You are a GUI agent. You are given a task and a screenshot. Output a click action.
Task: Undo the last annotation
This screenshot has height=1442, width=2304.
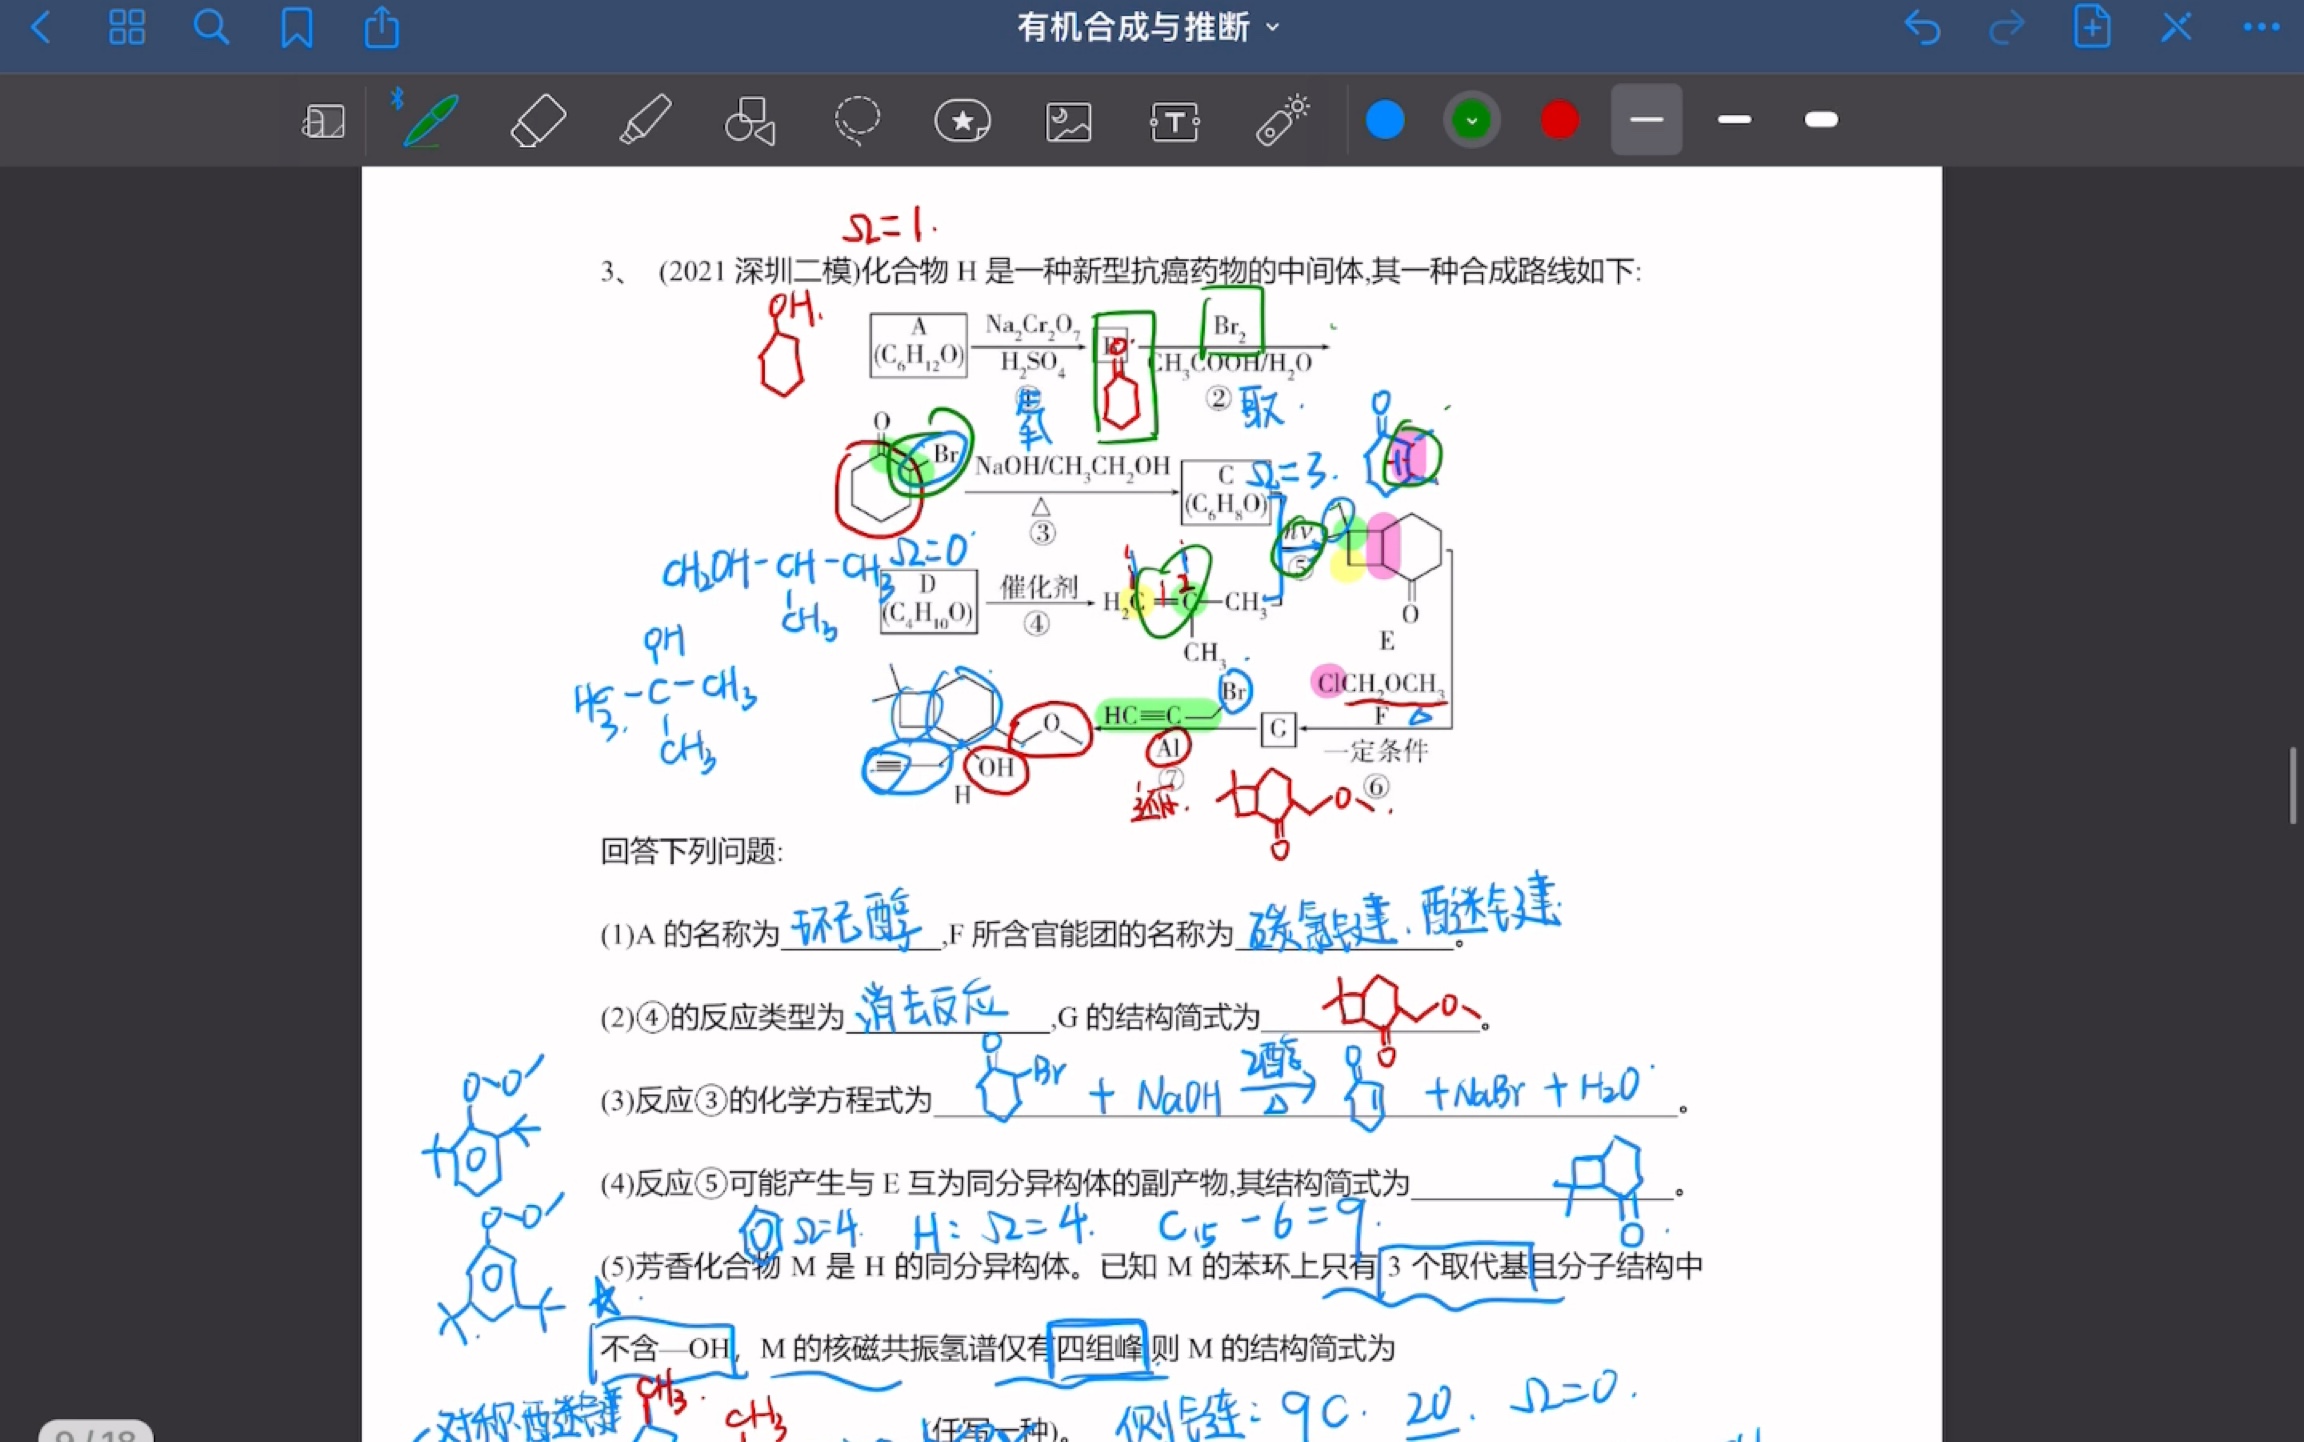(x=1923, y=27)
